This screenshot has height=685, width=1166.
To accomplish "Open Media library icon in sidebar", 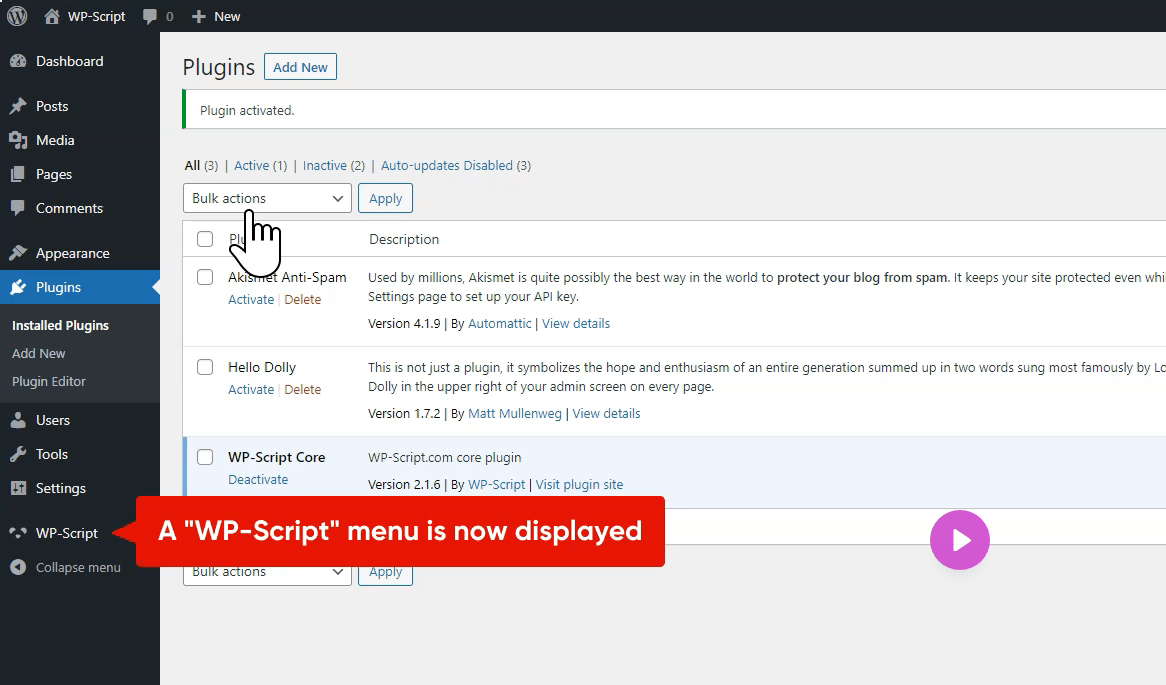I will 18,140.
